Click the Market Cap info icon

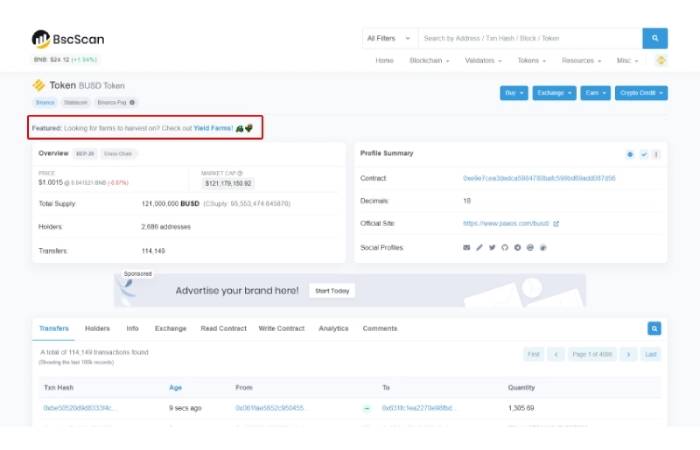pos(240,173)
